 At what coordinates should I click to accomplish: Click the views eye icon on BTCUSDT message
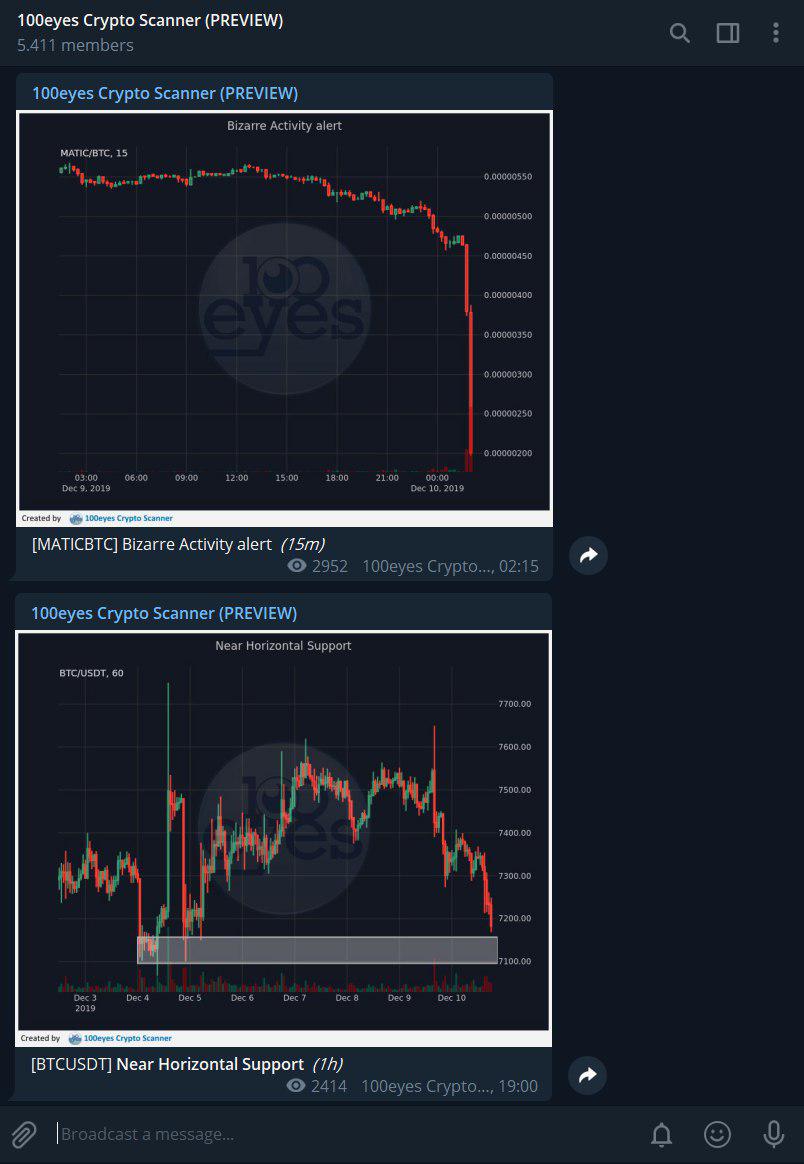(297, 1086)
